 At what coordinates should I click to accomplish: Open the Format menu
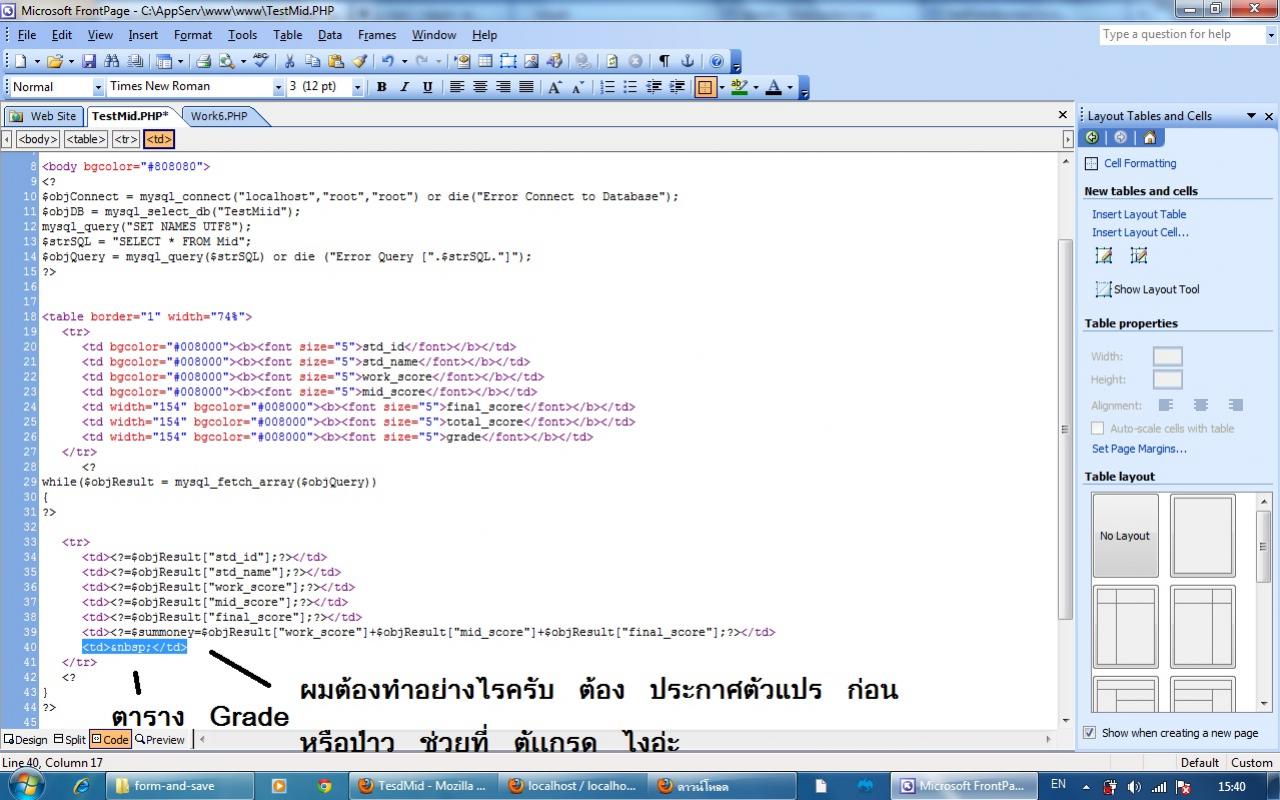point(193,35)
